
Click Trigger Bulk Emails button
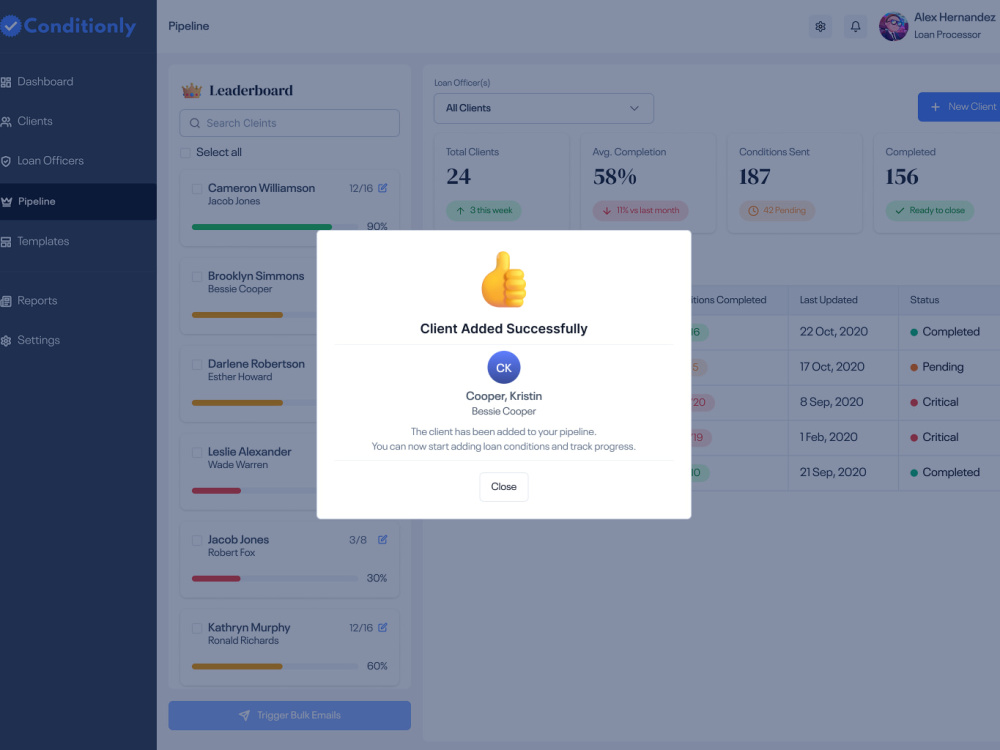(290, 716)
